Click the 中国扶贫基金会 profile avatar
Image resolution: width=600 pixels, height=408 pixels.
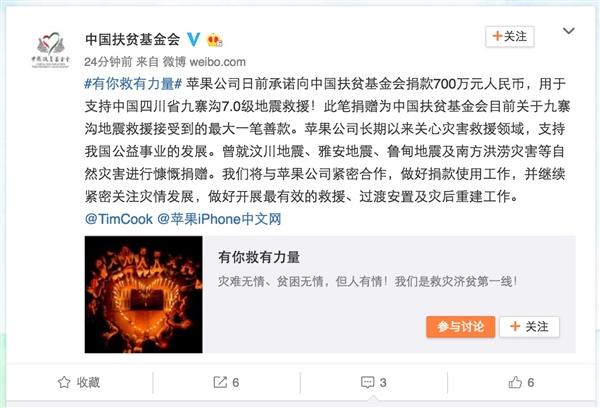[51, 50]
